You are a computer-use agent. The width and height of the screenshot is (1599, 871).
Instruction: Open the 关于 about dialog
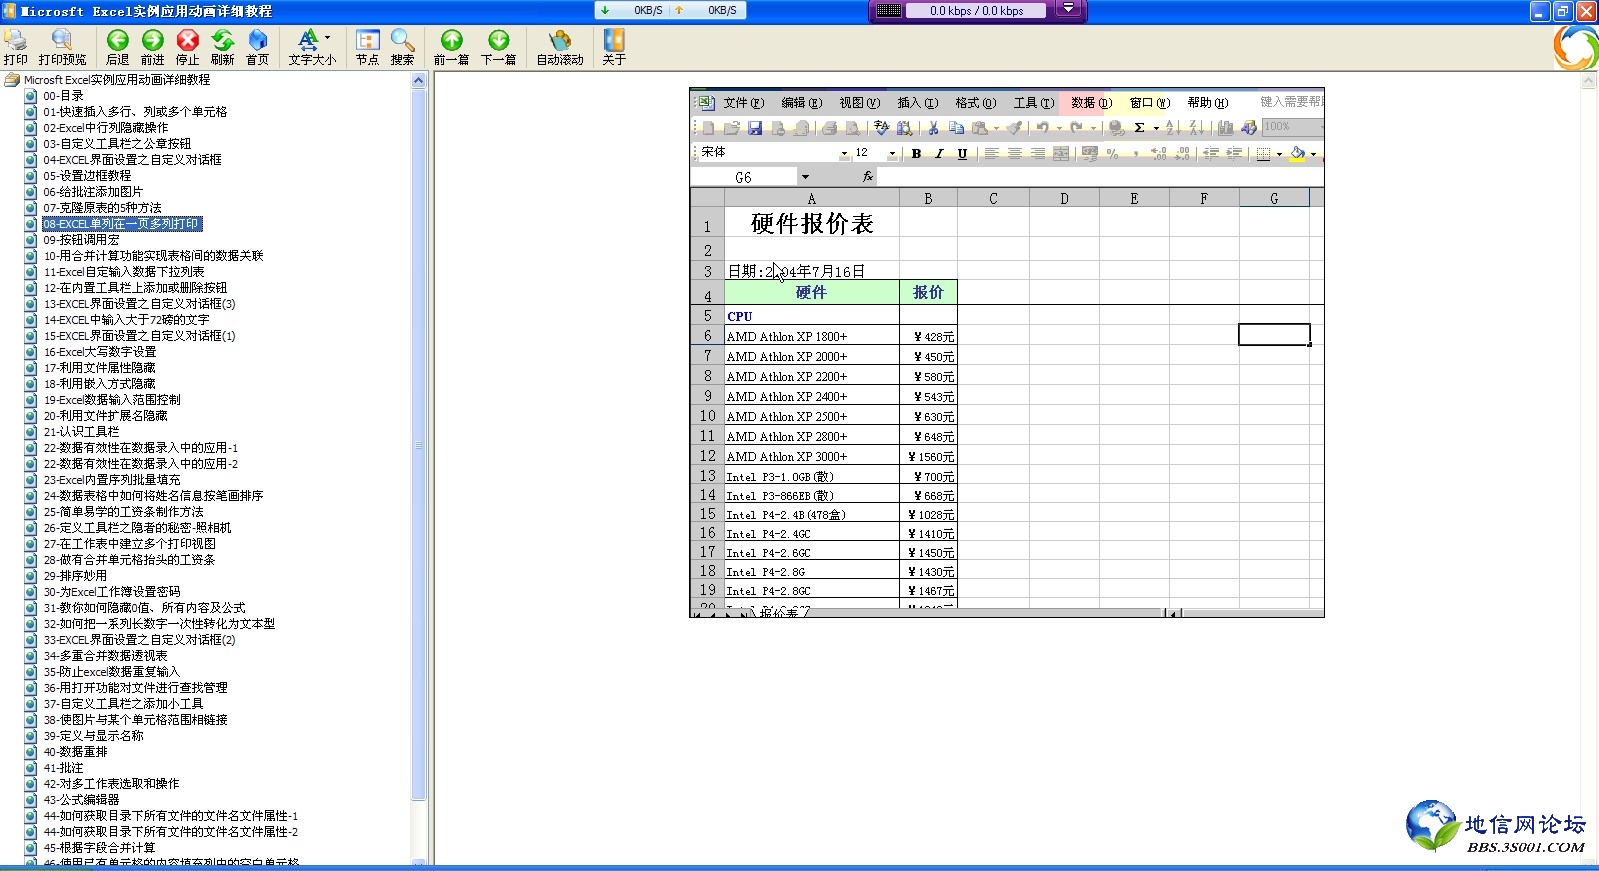pyautogui.click(x=614, y=47)
